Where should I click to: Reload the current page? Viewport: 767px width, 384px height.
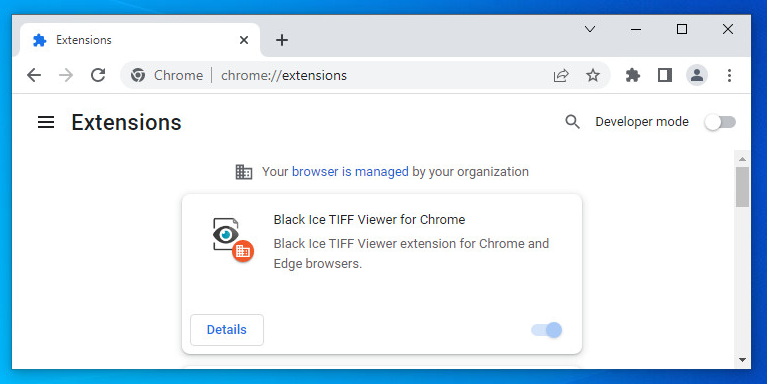(x=98, y=75)
